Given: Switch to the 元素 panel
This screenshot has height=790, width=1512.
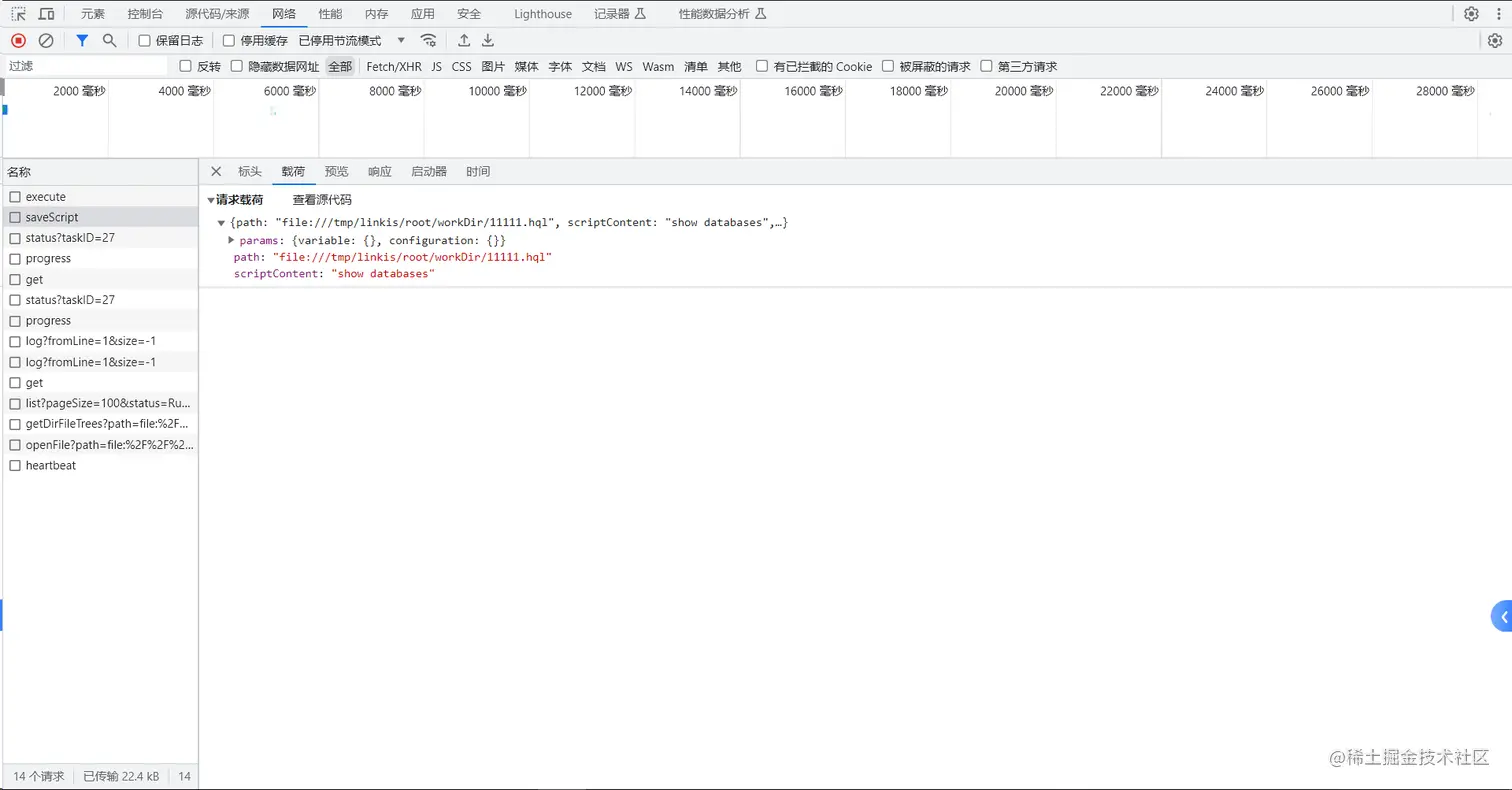Looking at the screenshot, I should coord(92,14).
